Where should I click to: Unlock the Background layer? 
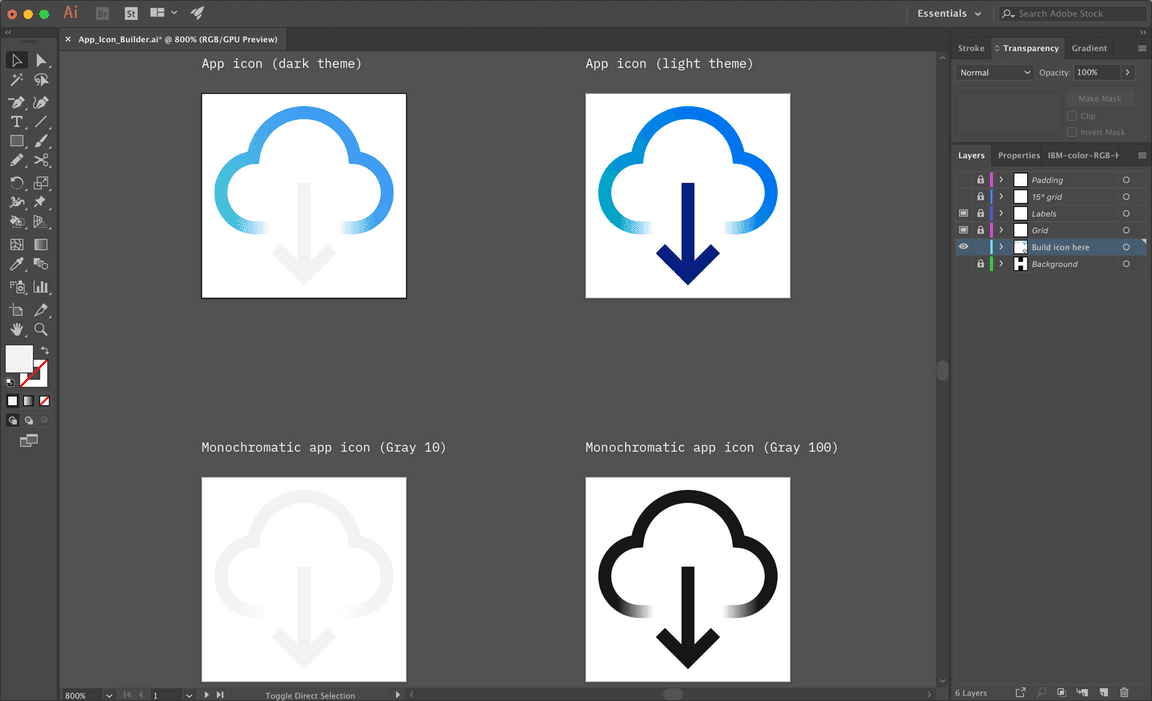point(981,264)
